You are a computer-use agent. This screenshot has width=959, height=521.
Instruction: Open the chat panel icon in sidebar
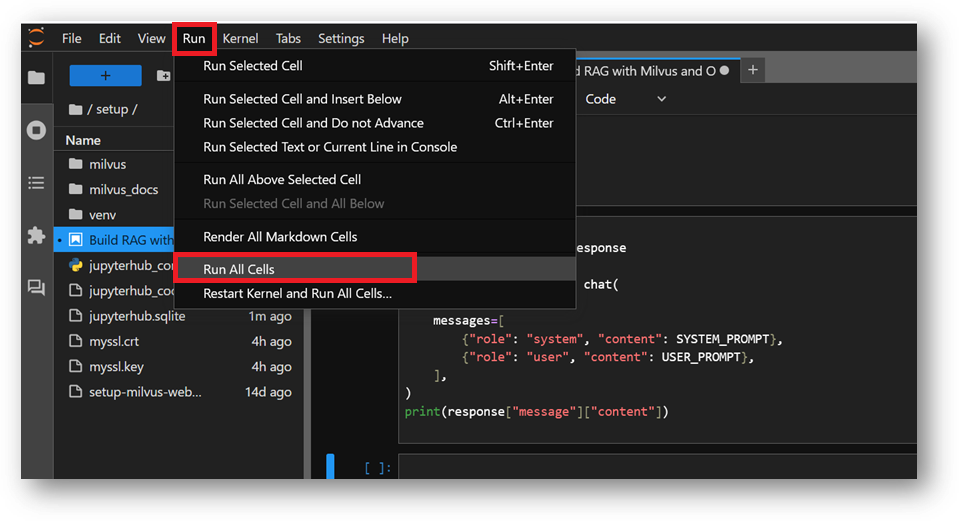coord(37,288)
